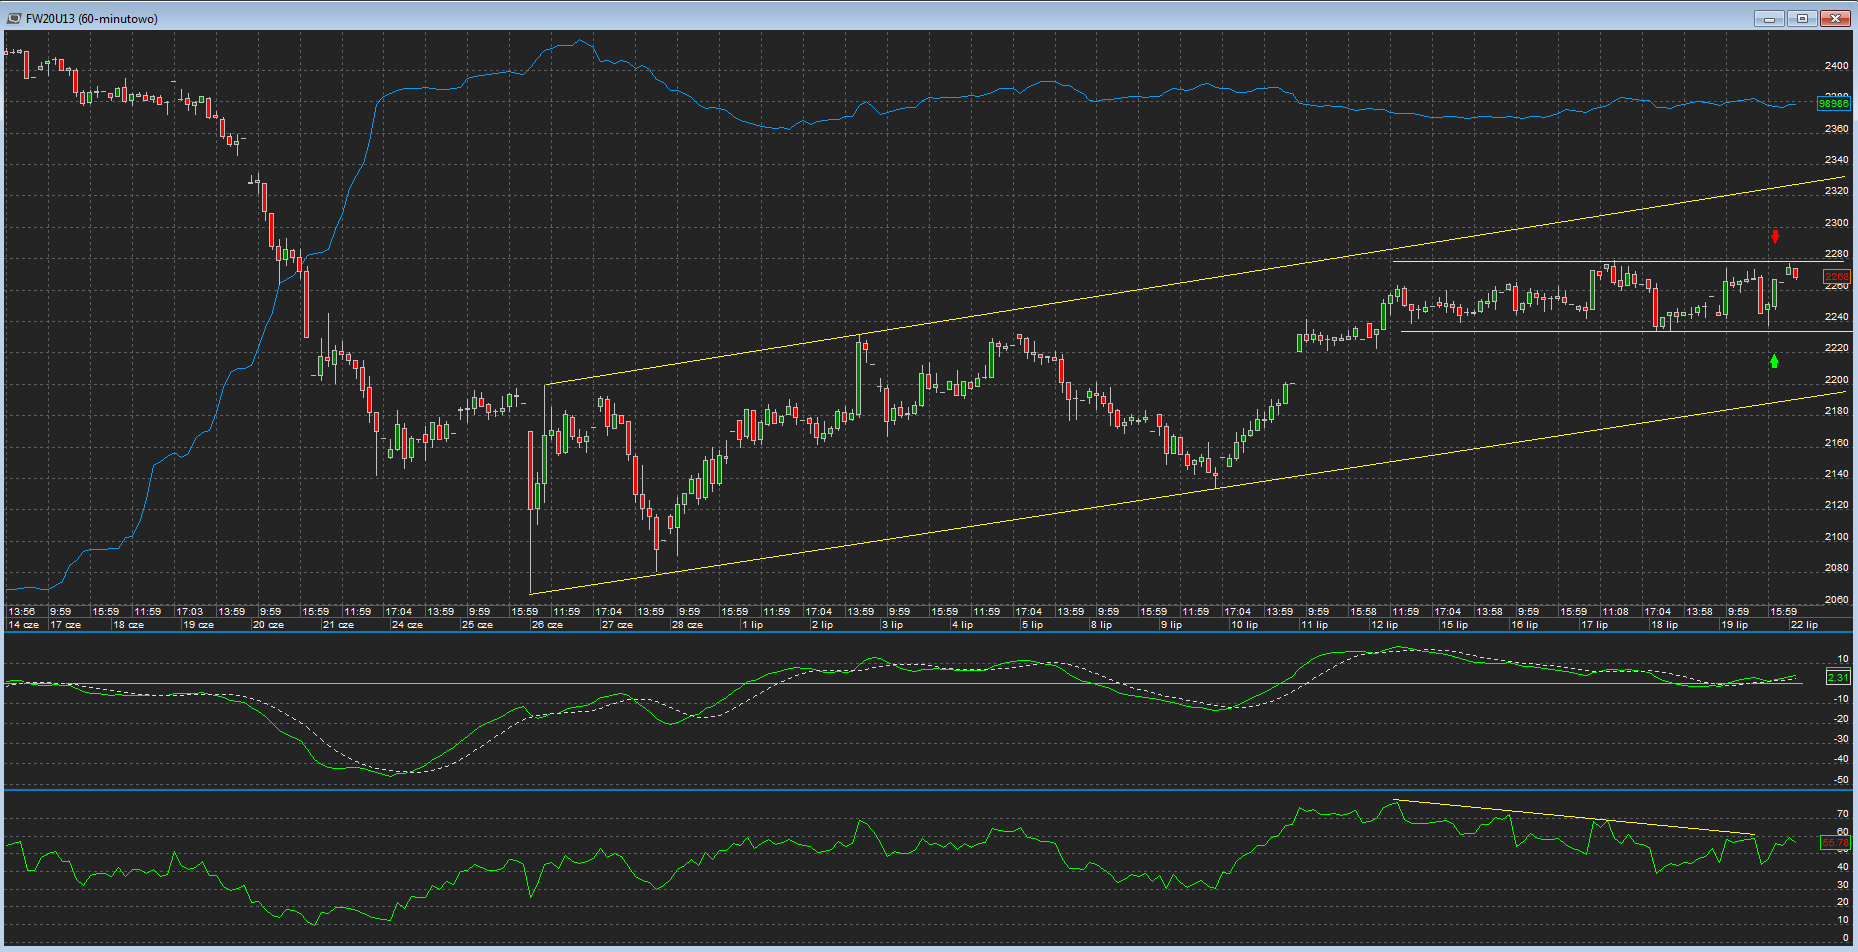Click the "17 lip" date label
The width and height of the screenshot is (1858, 952).
(x=1594, y=625)
